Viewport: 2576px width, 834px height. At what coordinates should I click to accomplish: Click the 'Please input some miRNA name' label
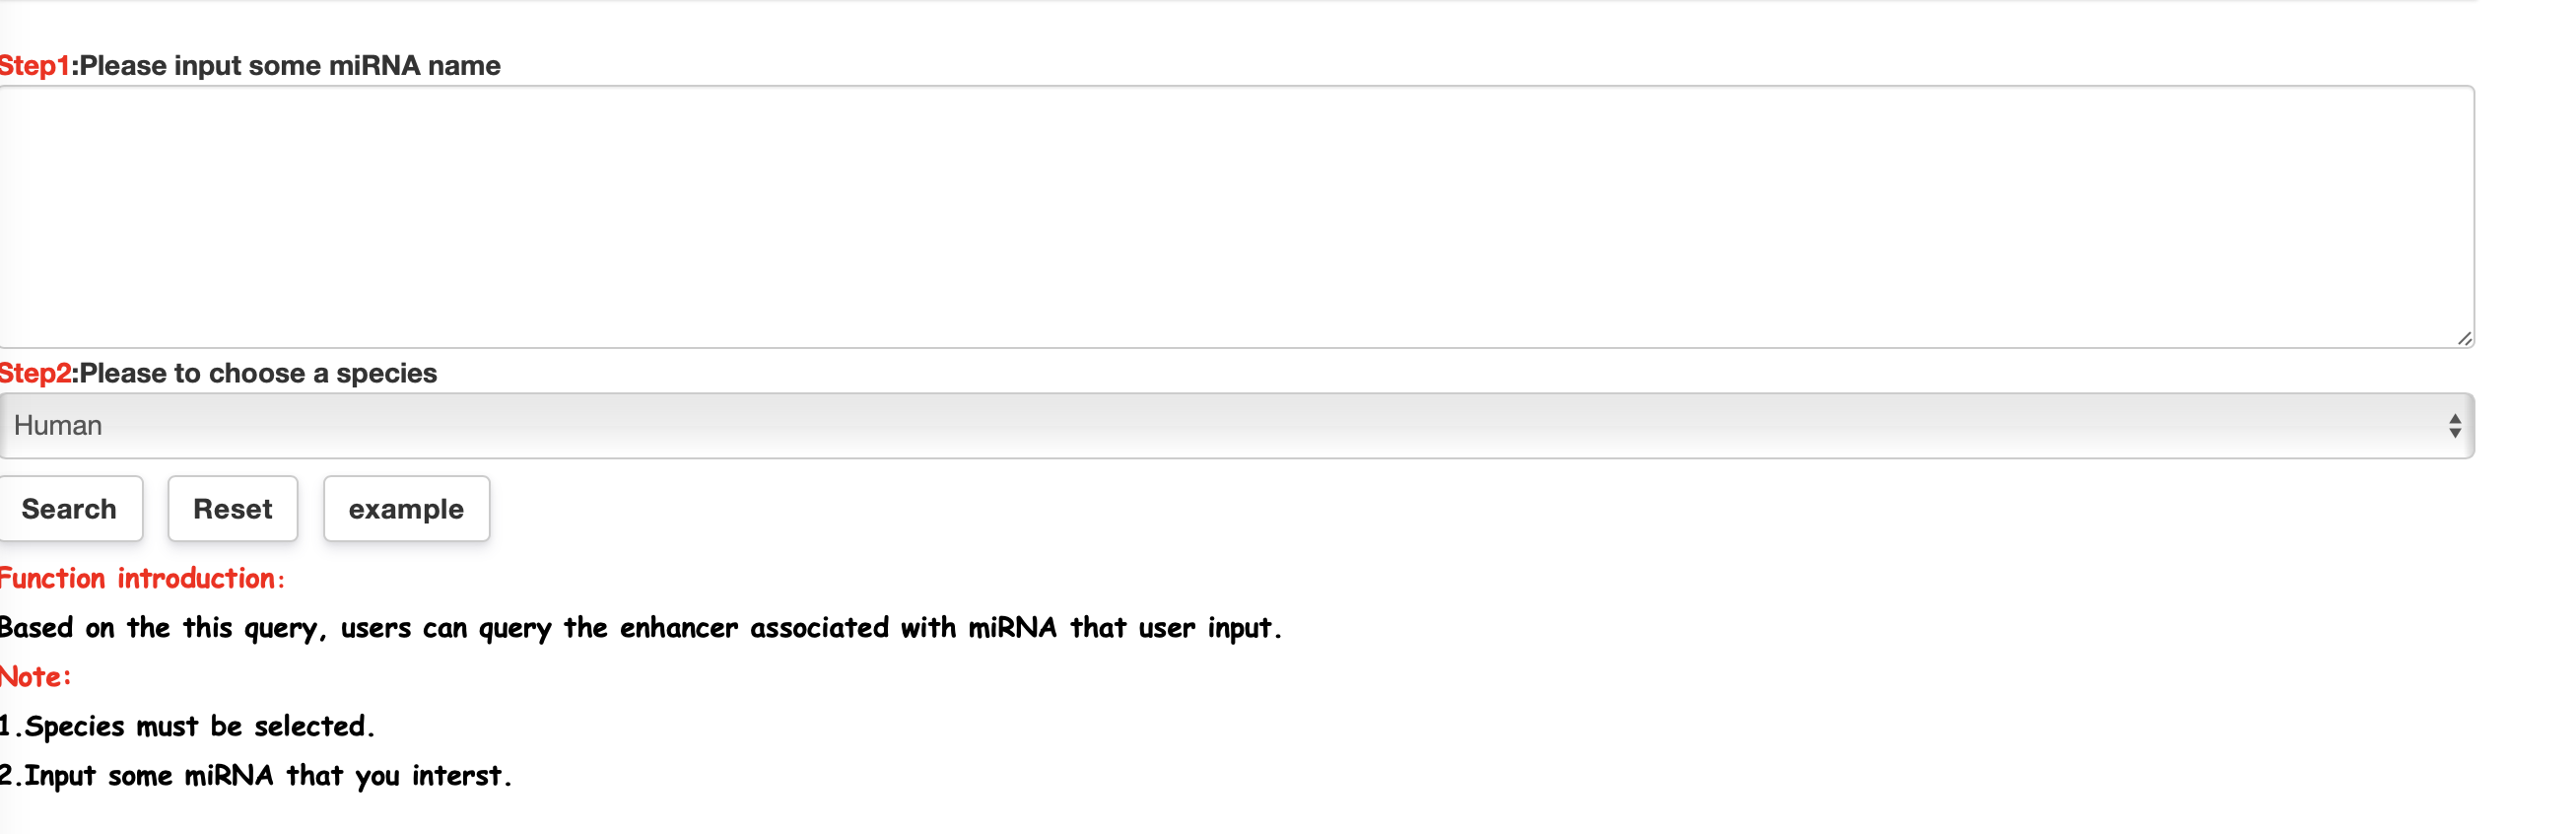point(290,66)
